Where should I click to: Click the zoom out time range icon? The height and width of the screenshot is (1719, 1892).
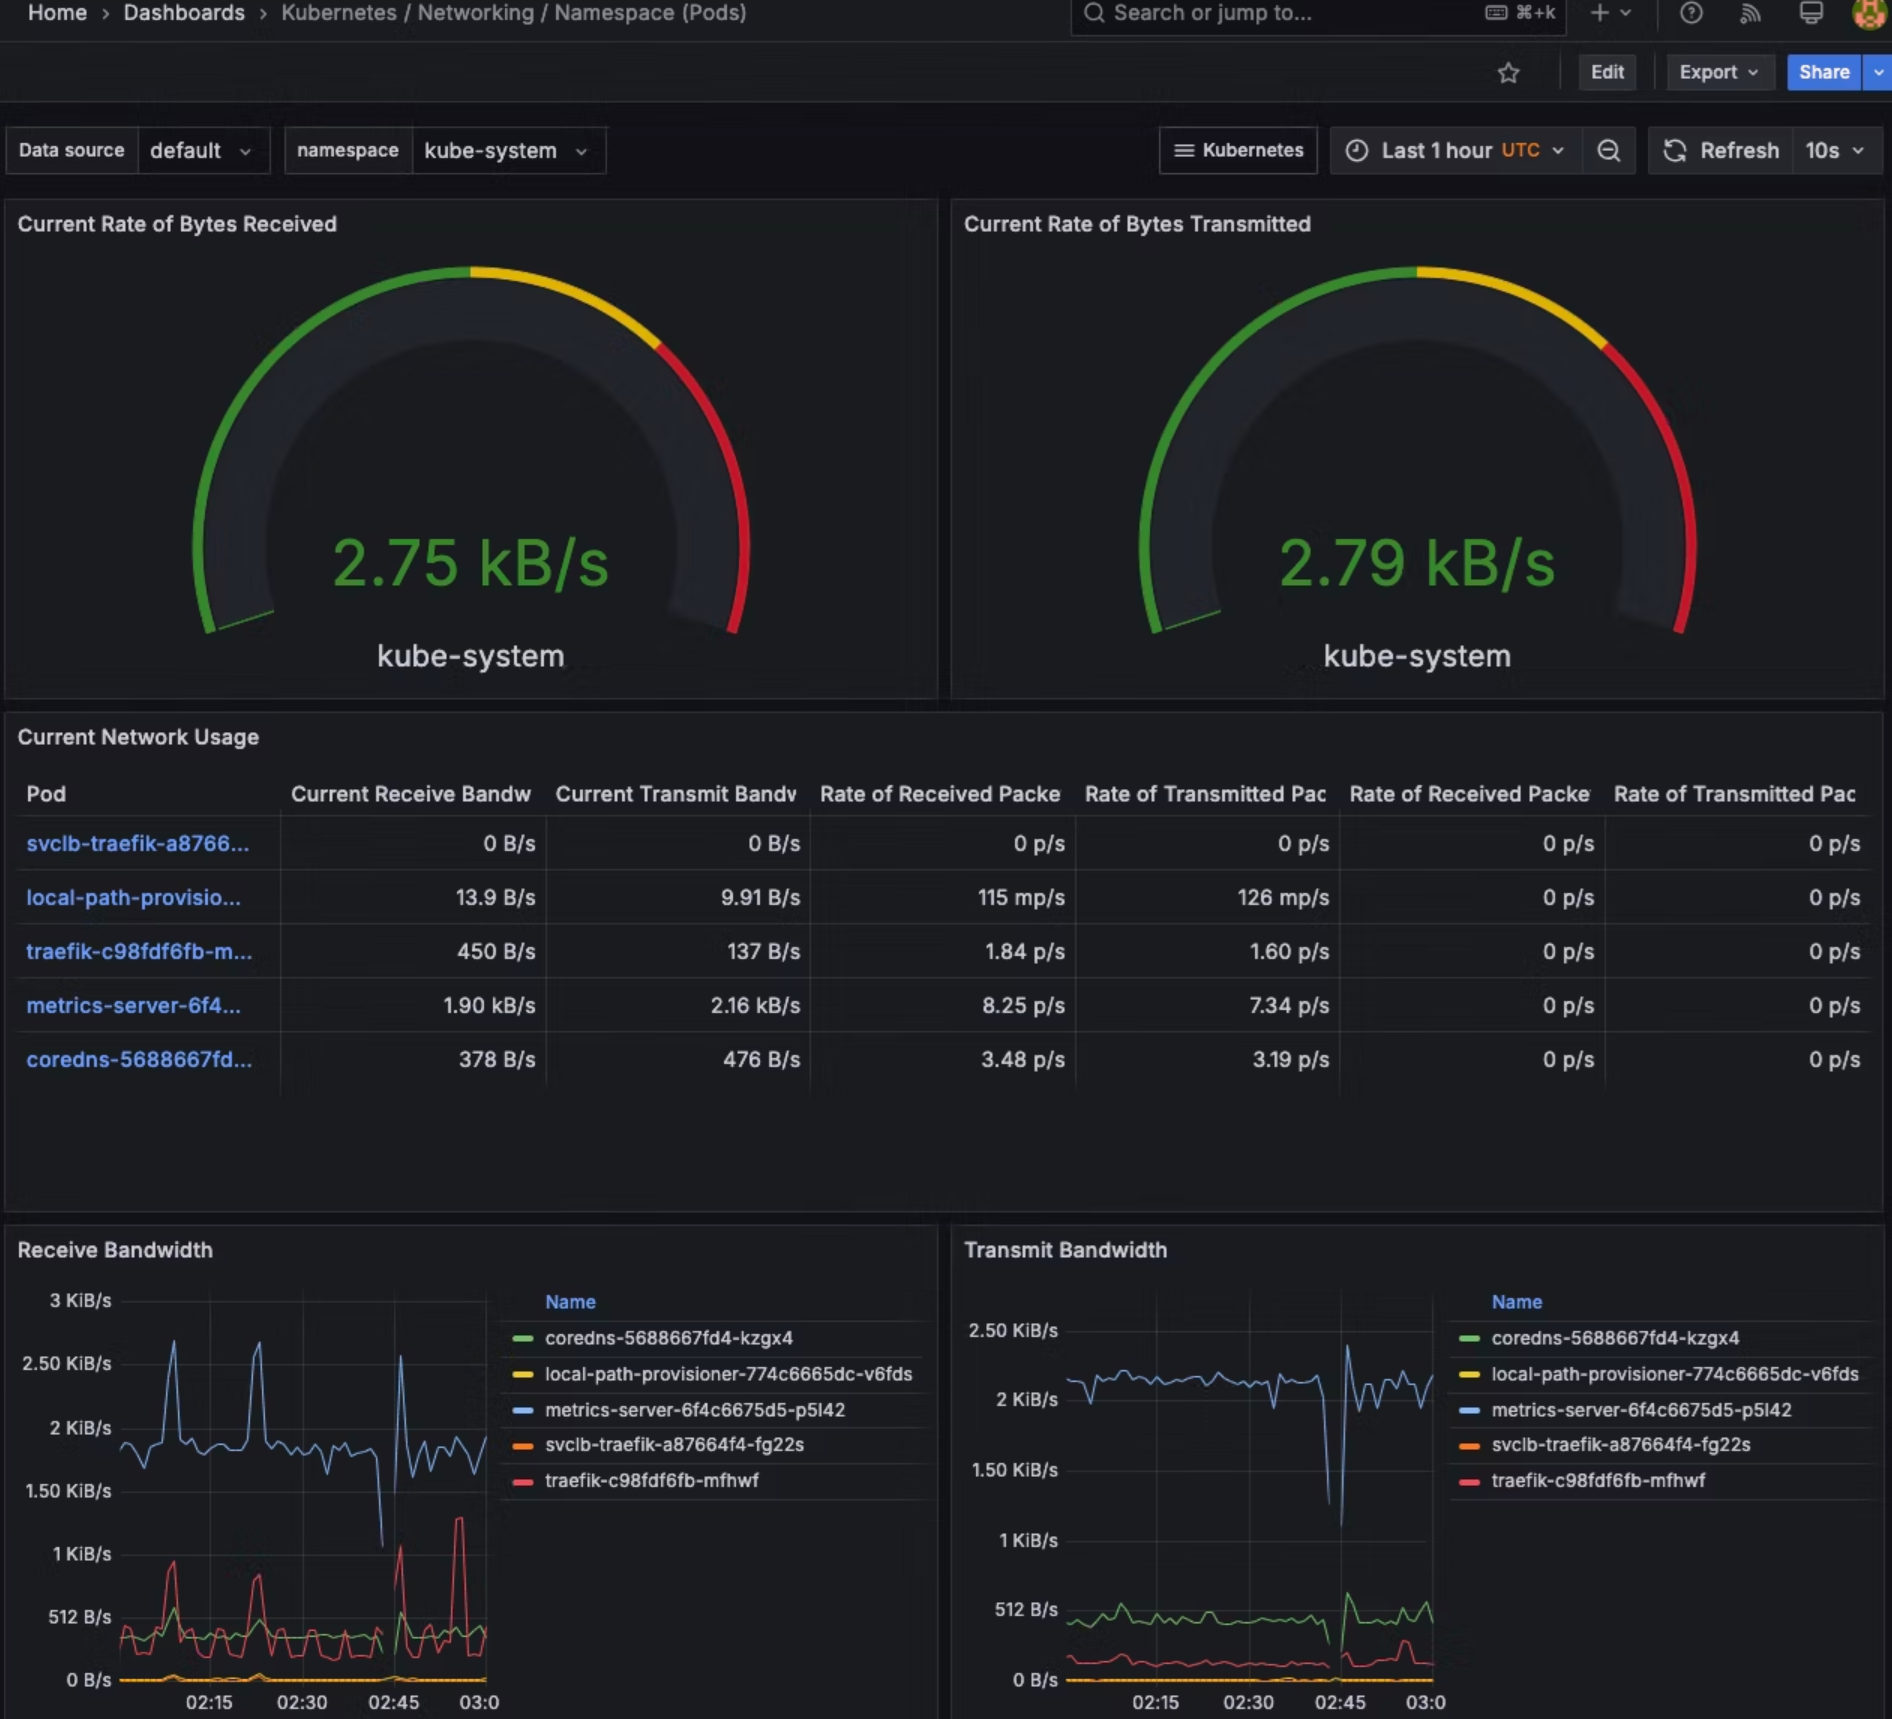click(1608, 151)
